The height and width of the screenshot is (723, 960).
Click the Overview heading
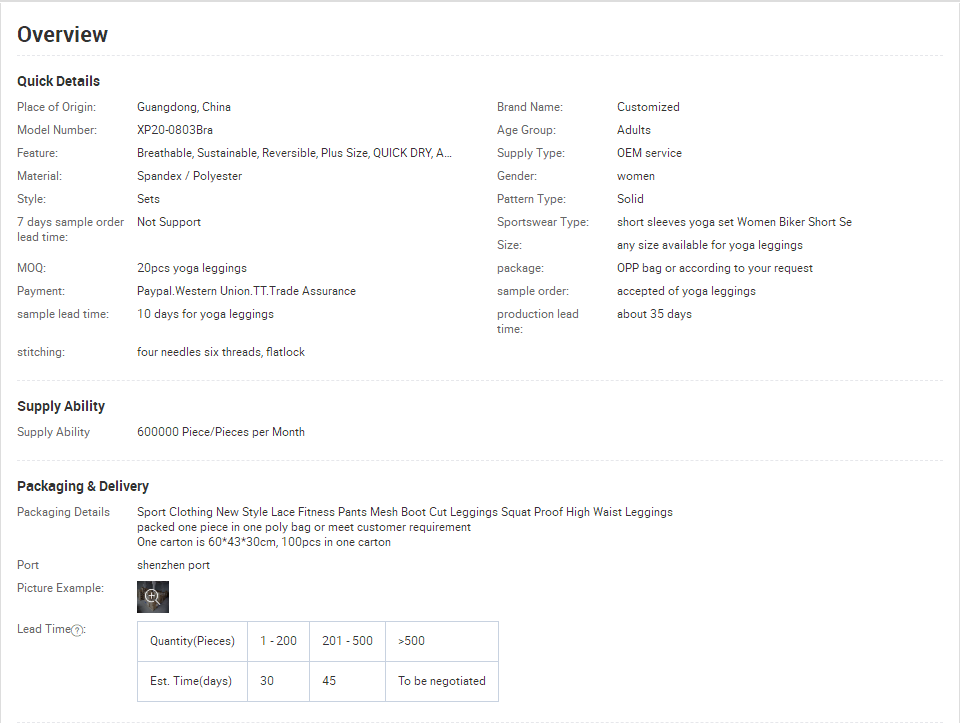62,34
